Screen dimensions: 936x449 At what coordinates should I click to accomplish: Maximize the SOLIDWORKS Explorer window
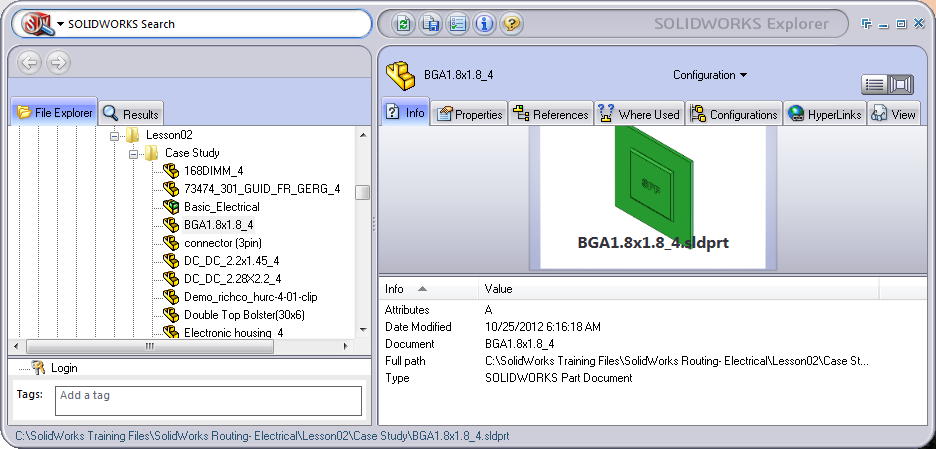pos(901,24)
